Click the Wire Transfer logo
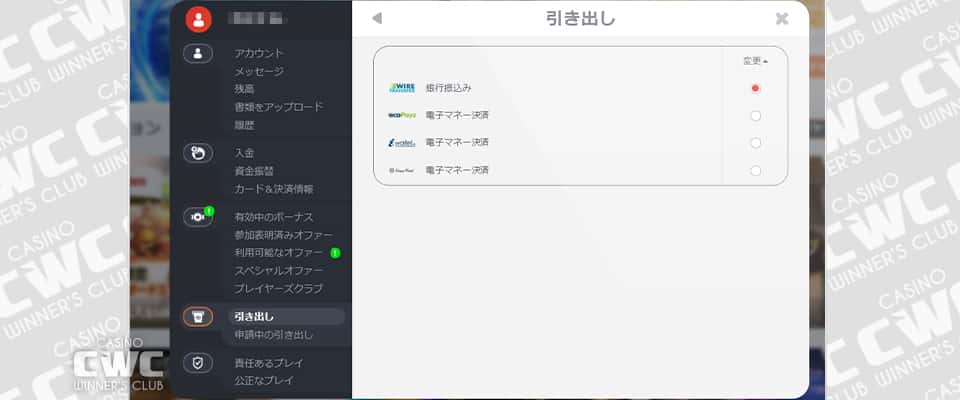Screen dimensions: 960x400 [402, 88]
